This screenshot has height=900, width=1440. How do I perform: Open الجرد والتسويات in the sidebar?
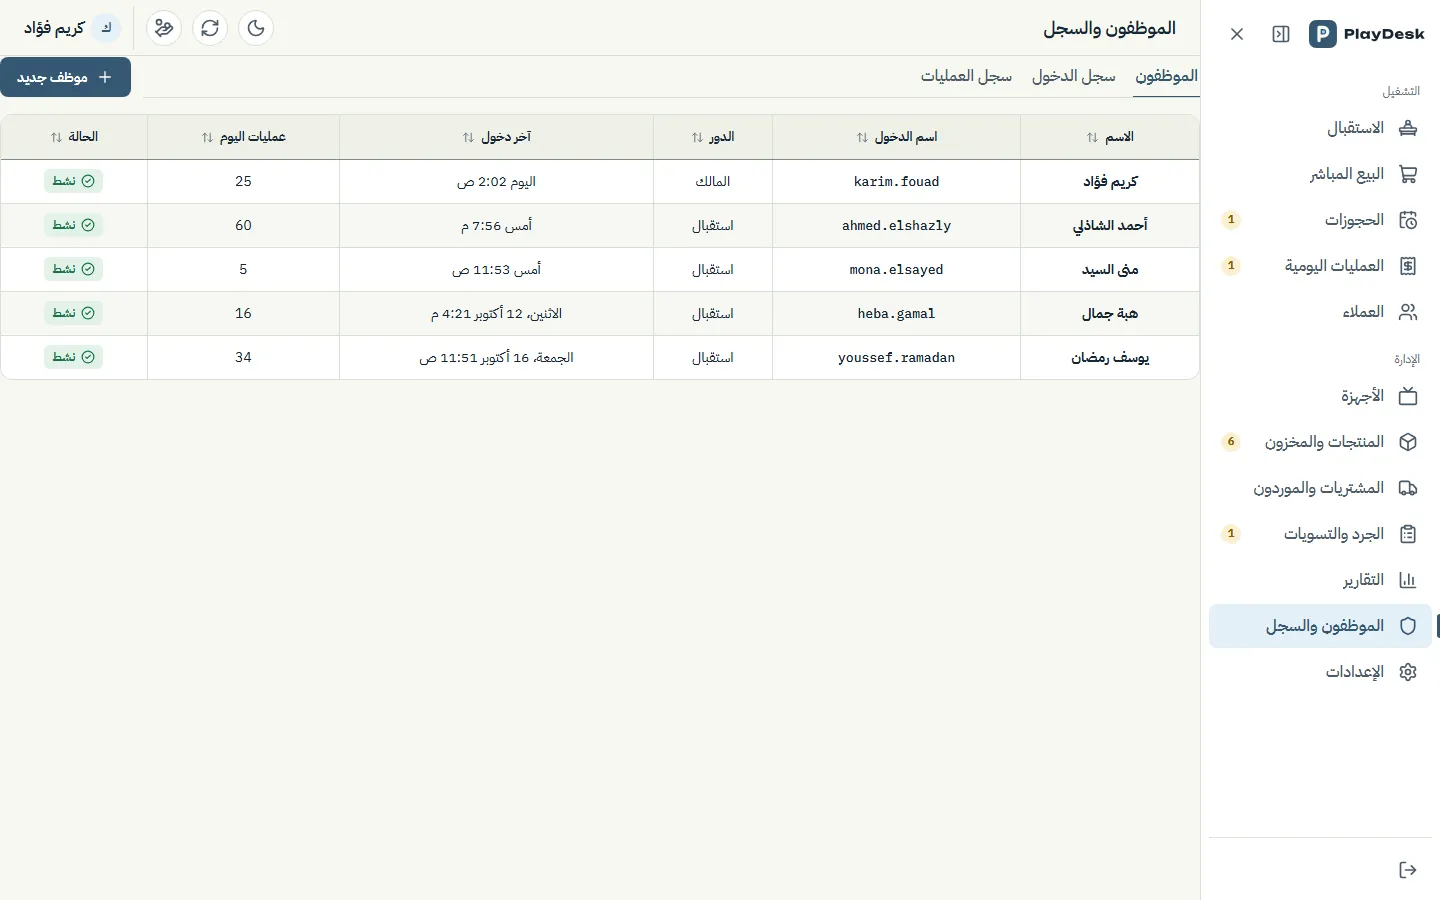pyautogui.click(x=1320, y=534)
